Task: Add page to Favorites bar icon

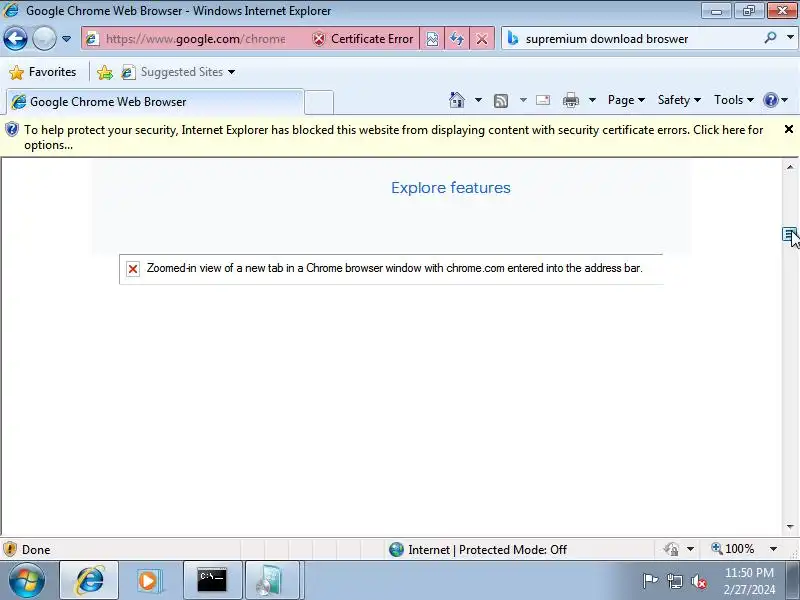Action: [x=105, y=72]
